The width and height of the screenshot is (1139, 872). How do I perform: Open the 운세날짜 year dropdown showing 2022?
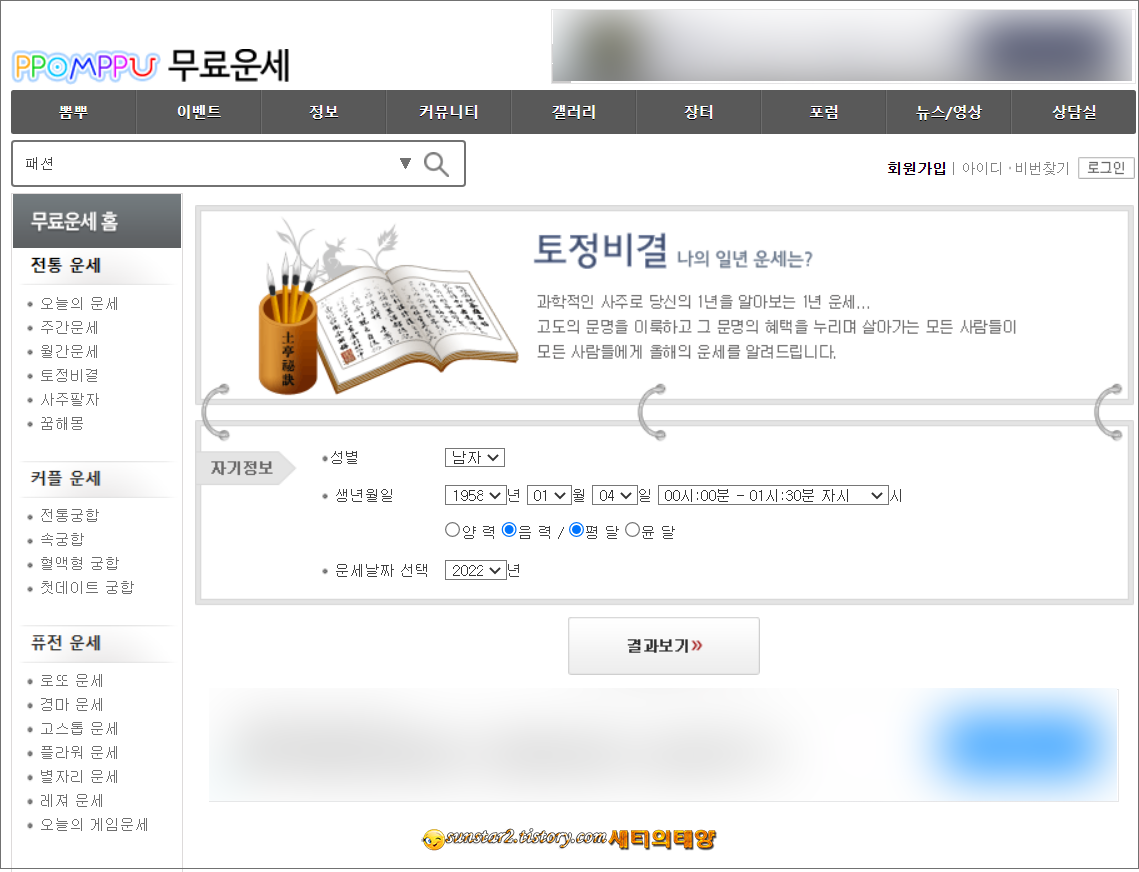(x=475, y=570)
